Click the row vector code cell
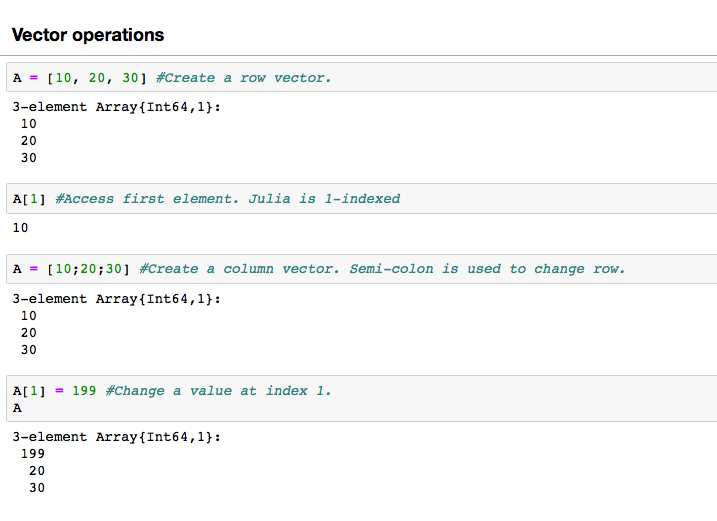The image size is (717, 521). pos(362,77)
